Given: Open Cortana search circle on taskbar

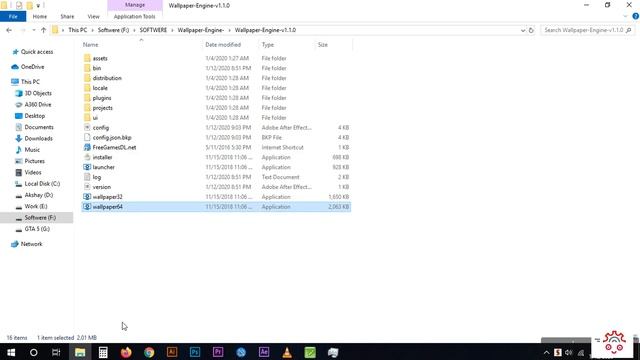Looking at the screenshot, I should pos(33,352).
